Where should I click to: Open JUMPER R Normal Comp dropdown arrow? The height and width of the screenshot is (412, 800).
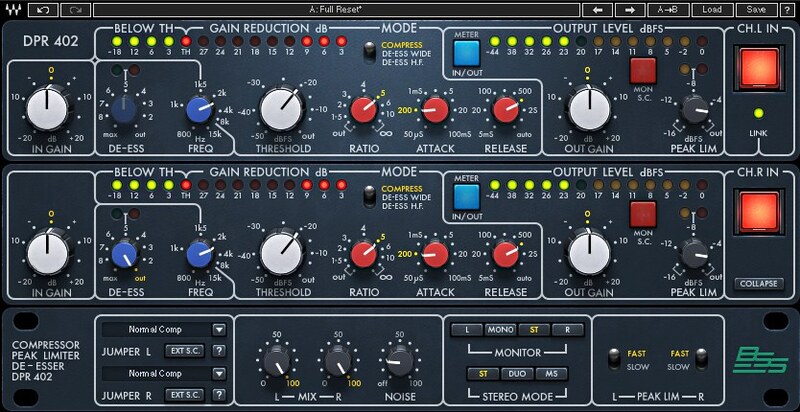[219, 374]
